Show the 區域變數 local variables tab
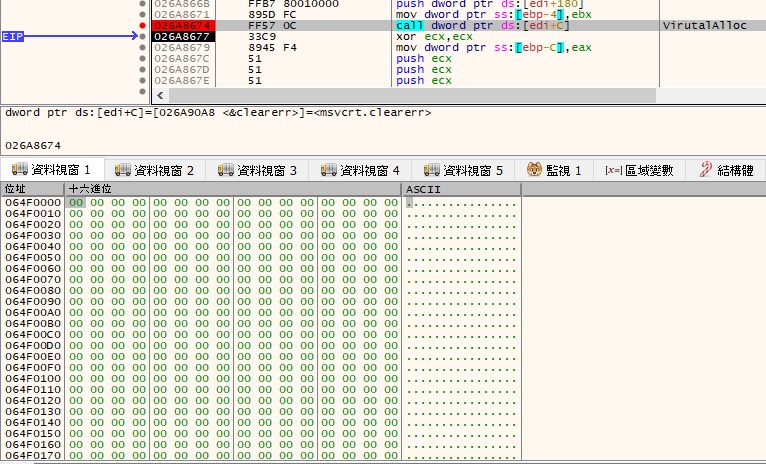 [x=639, y=170]
